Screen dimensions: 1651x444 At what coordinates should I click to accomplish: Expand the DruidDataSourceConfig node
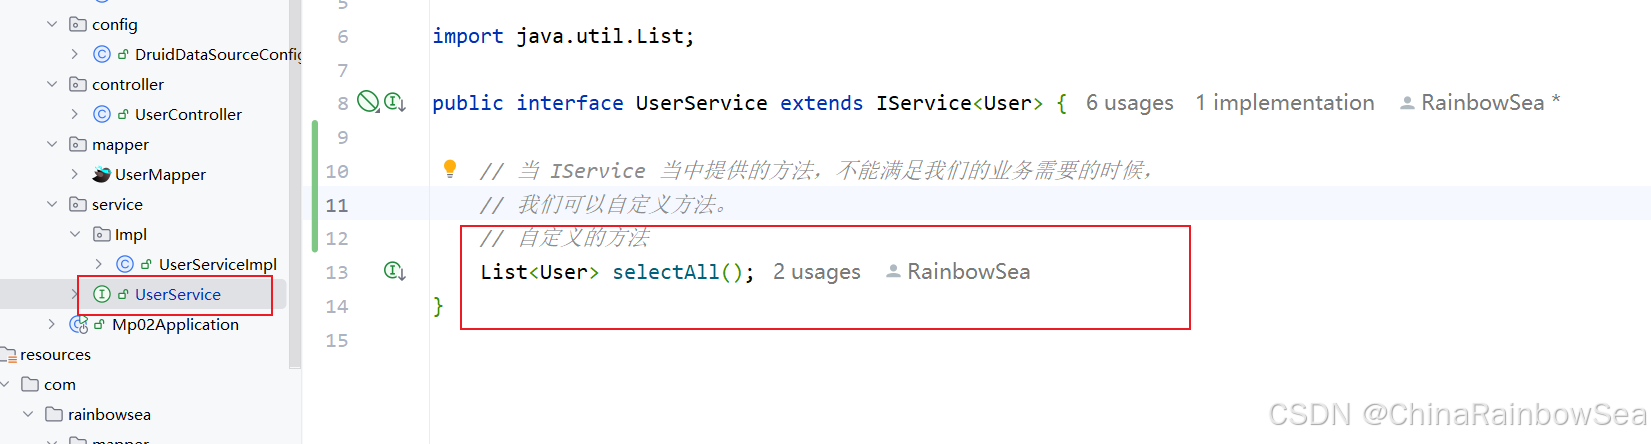click(x=75, y=54)
